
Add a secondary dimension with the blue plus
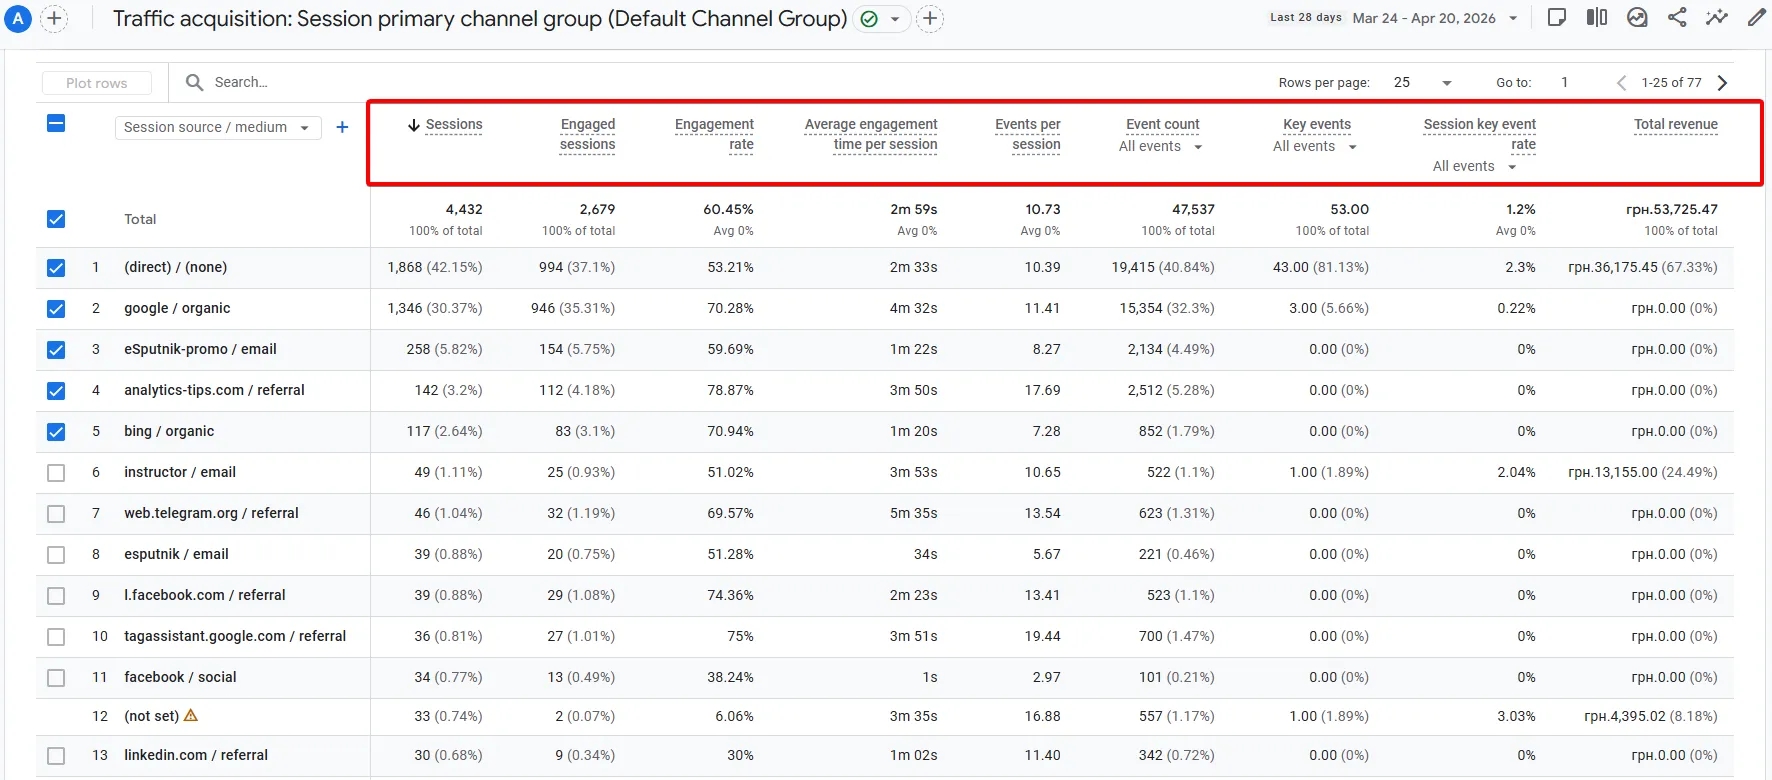point(342,127)
